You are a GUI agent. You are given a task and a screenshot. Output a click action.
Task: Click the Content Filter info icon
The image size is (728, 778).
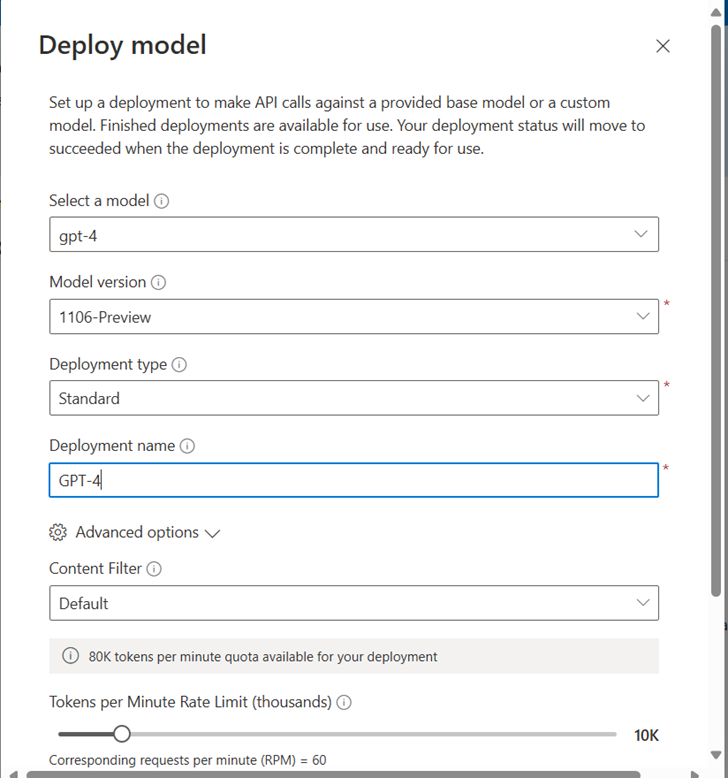coord(154,569)
